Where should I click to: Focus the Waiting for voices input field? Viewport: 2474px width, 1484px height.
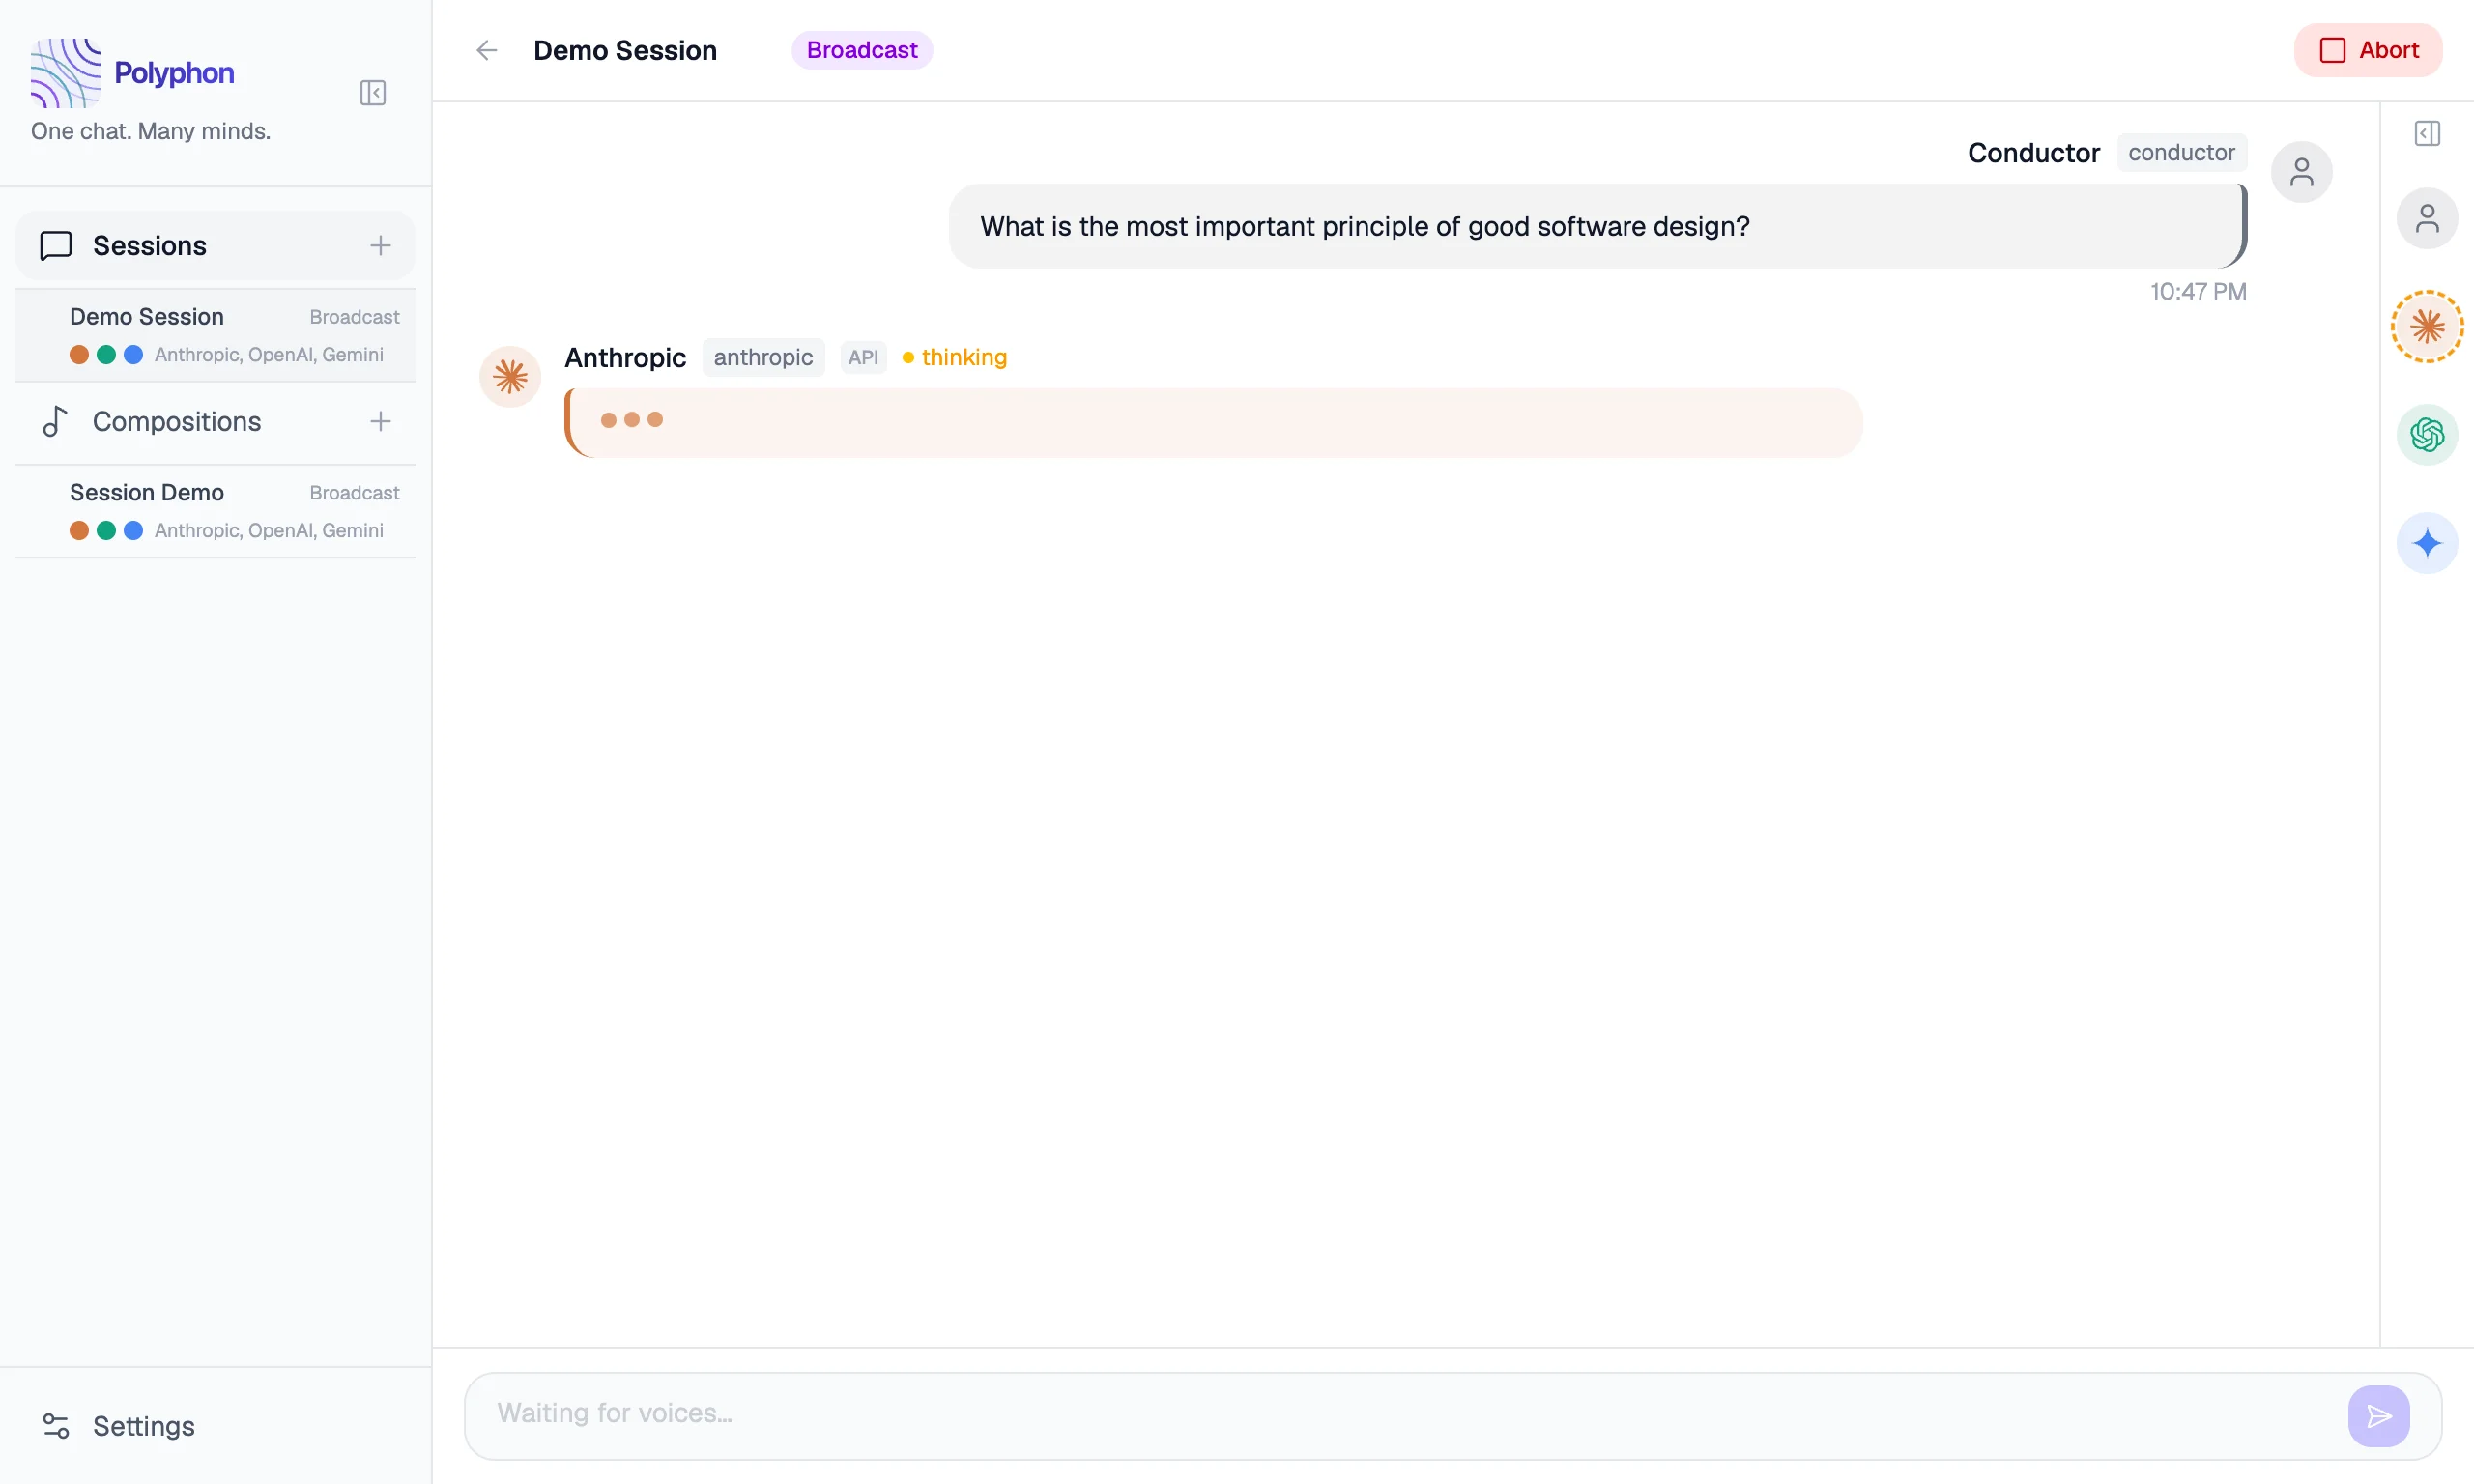pos(1400,1413)
